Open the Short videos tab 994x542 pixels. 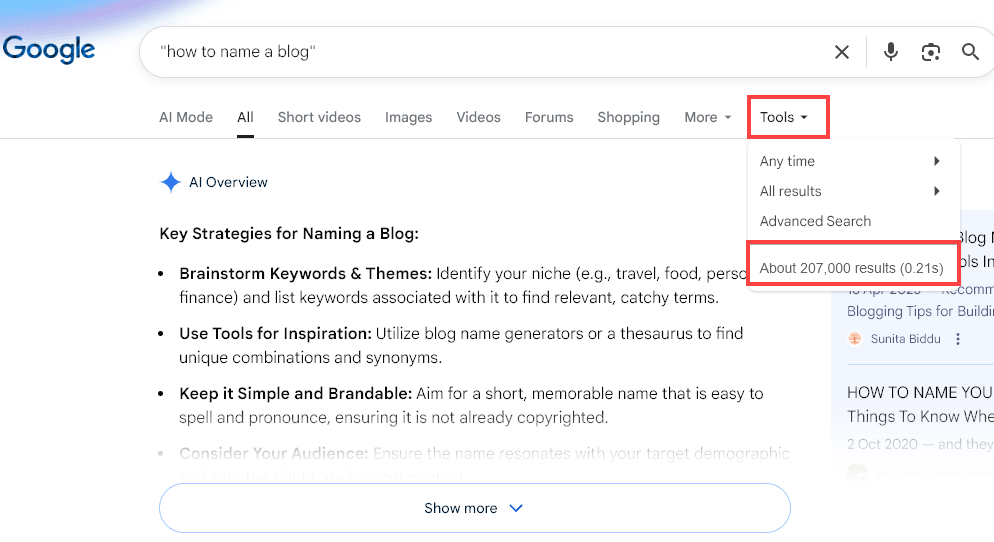(319, 117)
